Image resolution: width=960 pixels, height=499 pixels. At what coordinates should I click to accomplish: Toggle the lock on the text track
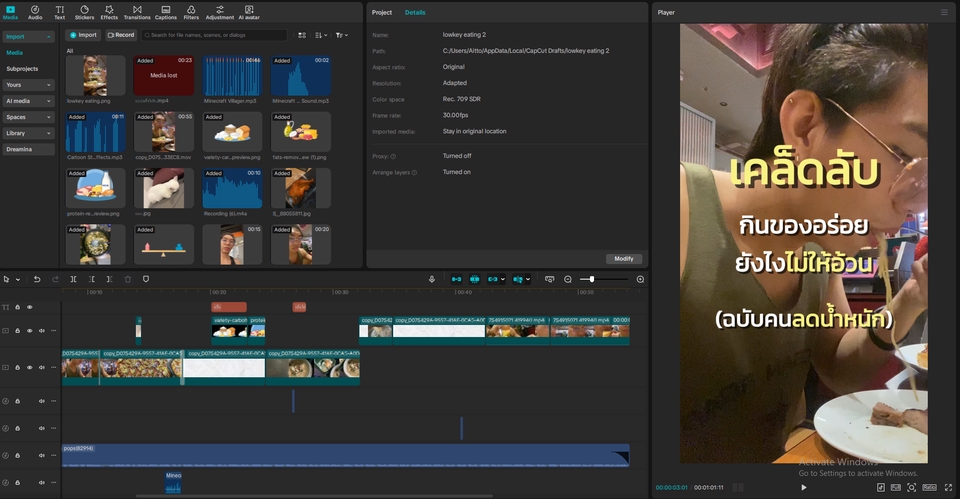(18, 307)
